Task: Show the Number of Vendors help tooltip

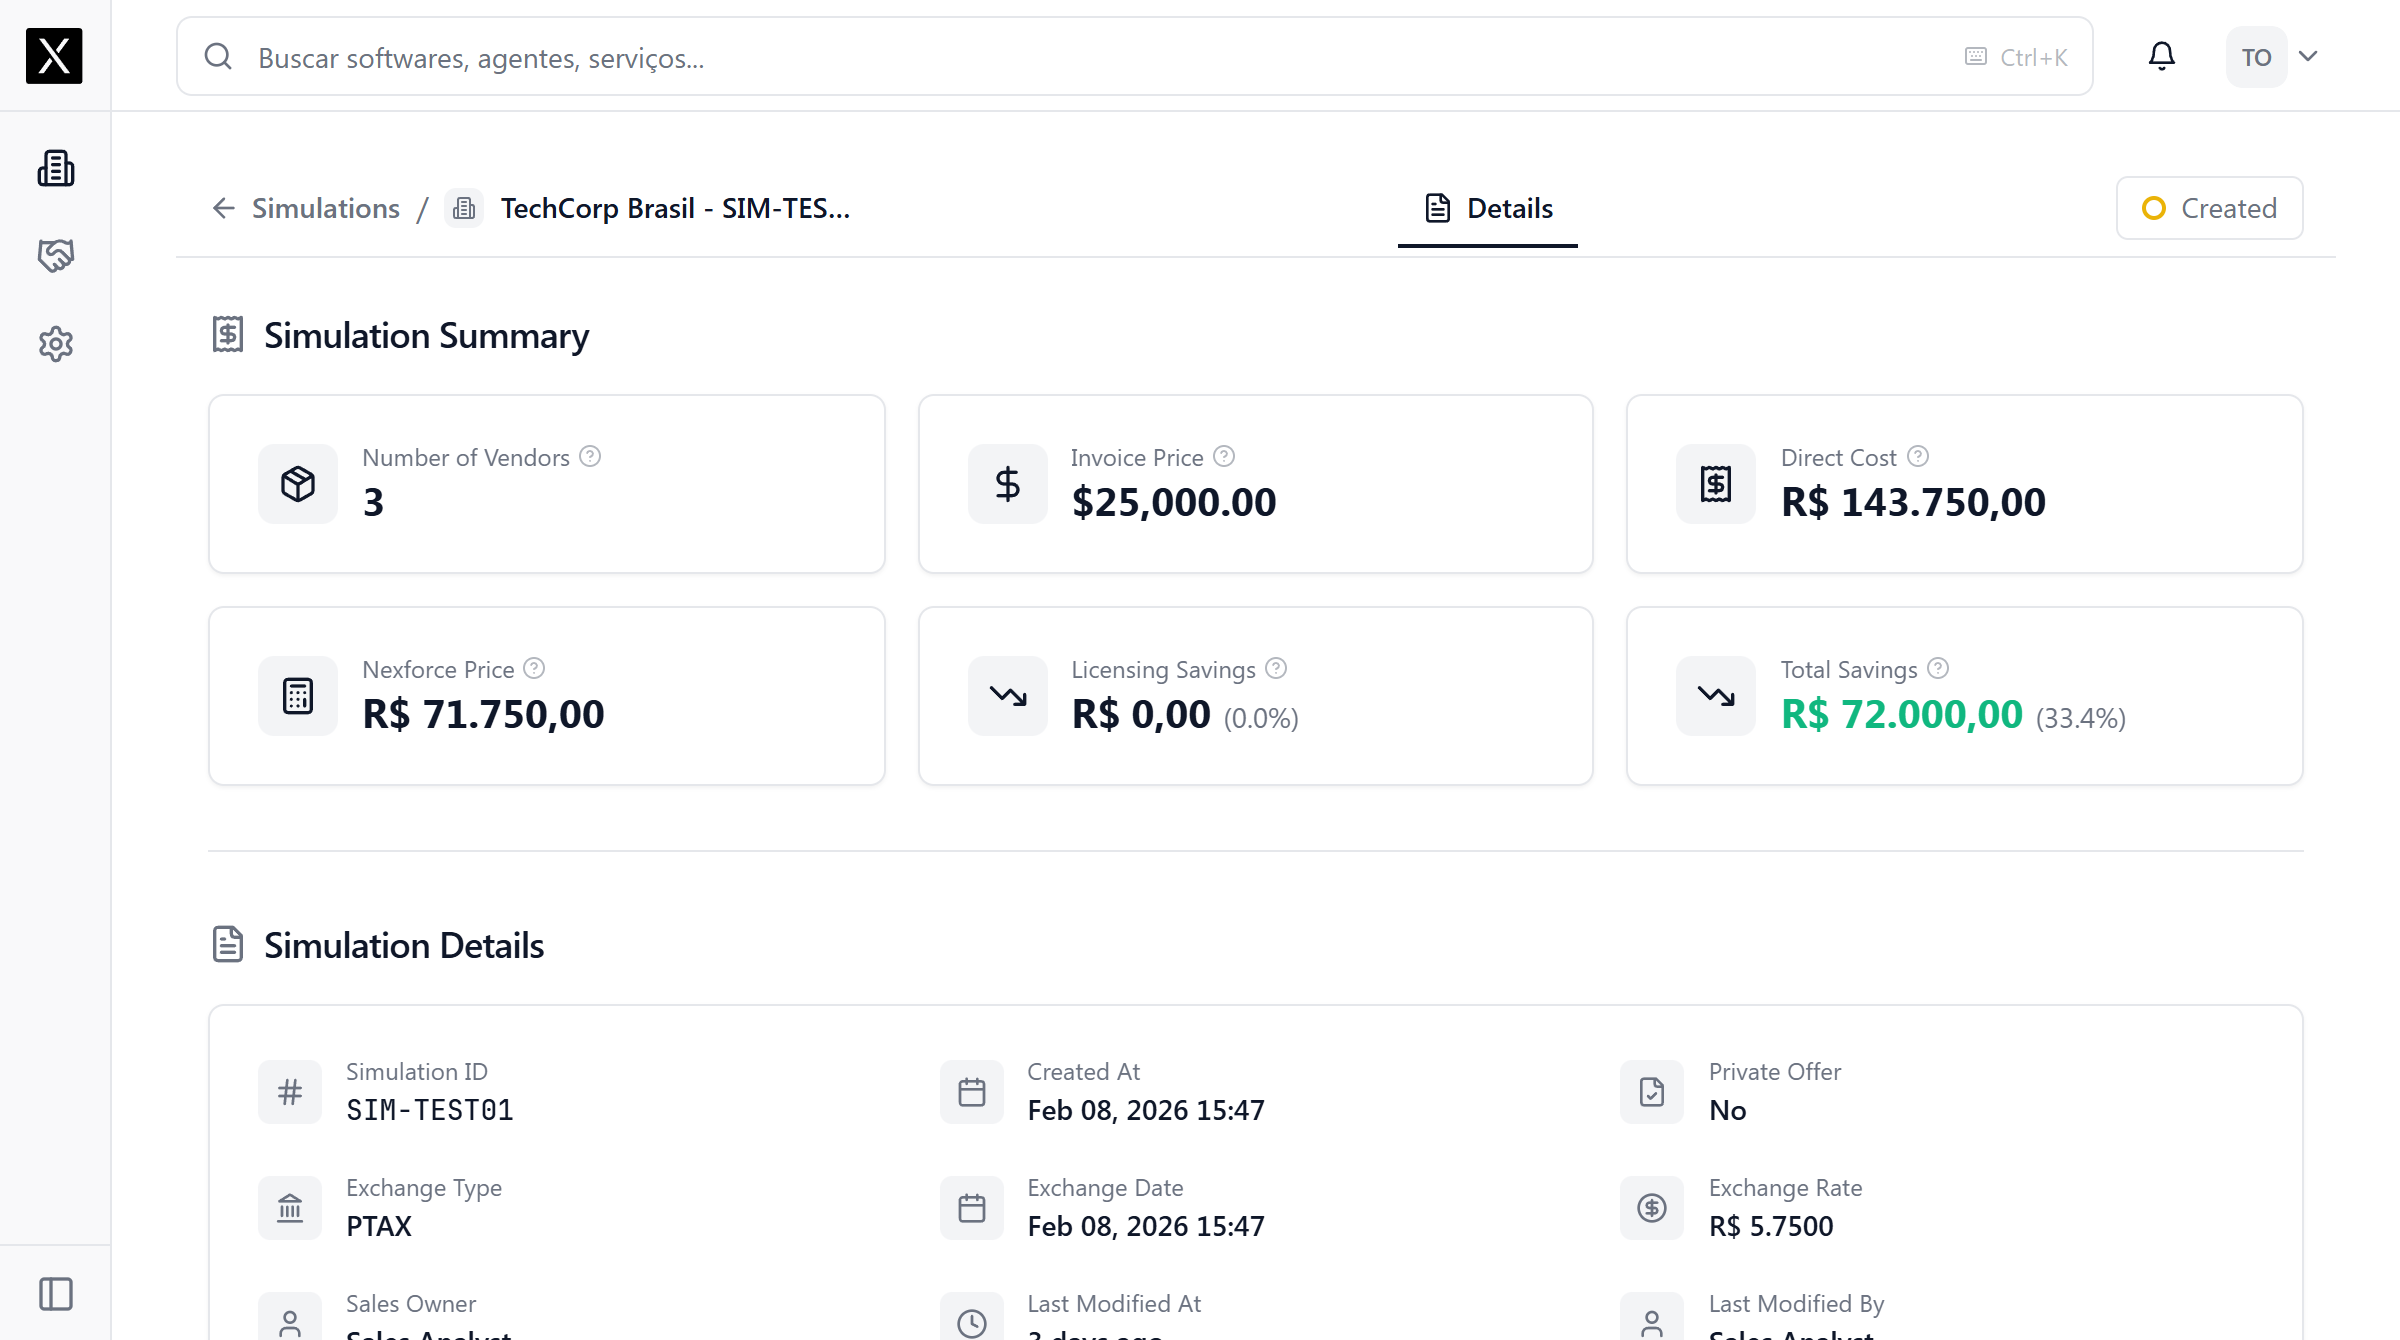Action: [x=591, y=457]
